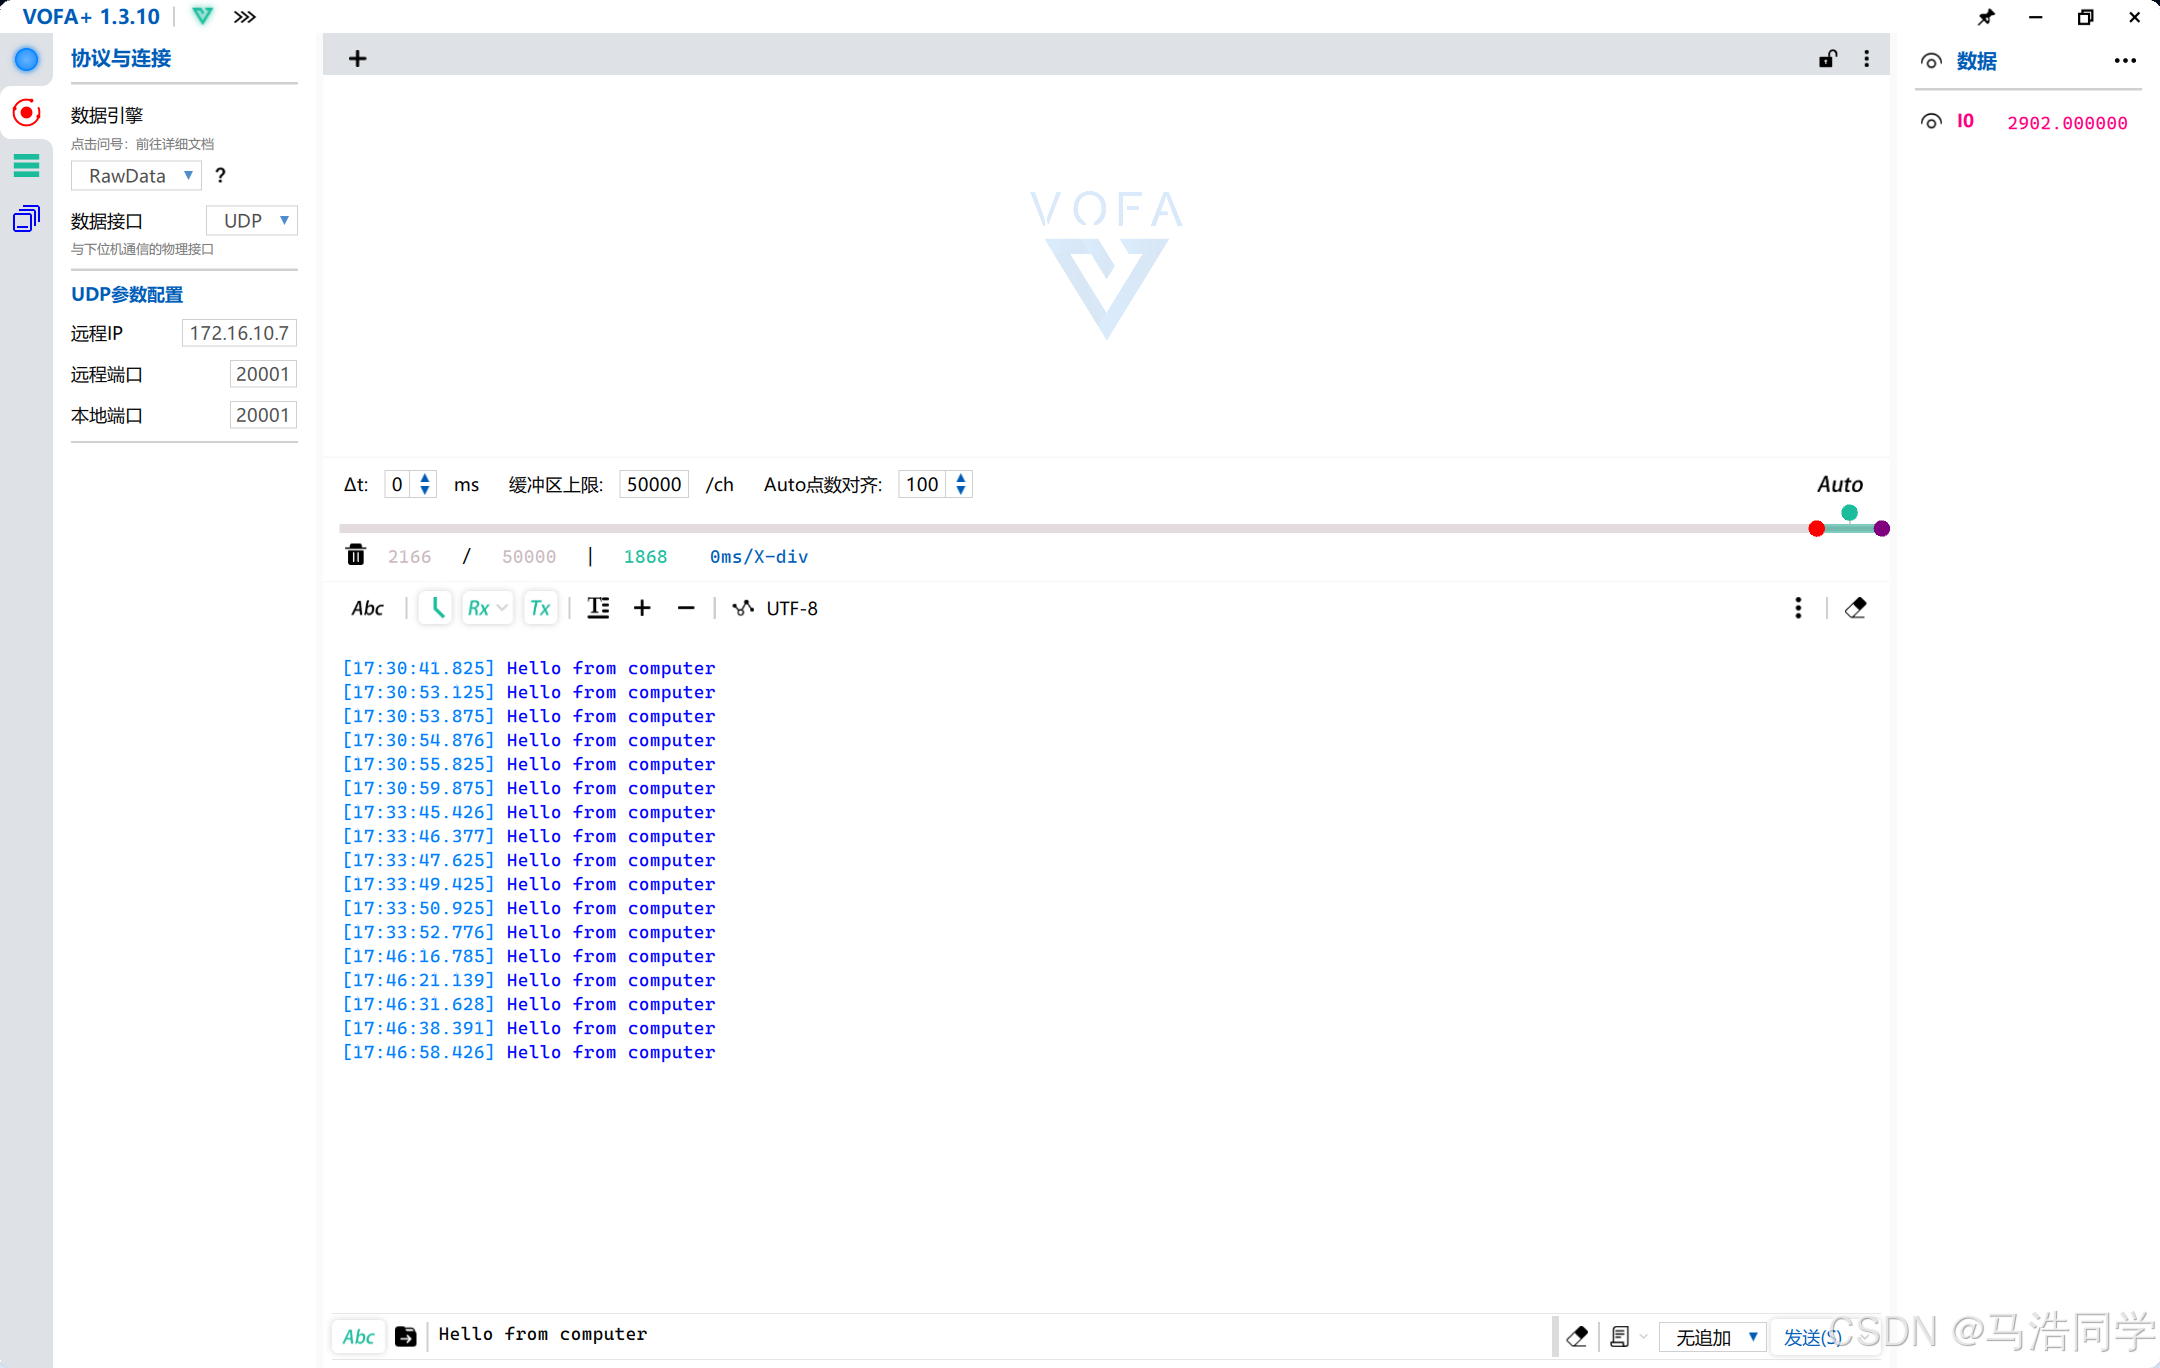Select the log line at 17:33:45.426
The width and height of the screenshot is (2160, 1368).
[x=529, y=812]
